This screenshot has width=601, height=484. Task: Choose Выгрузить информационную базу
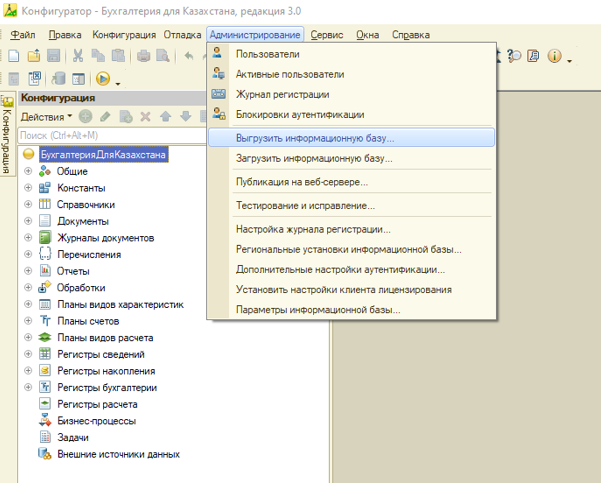(351, 138)
